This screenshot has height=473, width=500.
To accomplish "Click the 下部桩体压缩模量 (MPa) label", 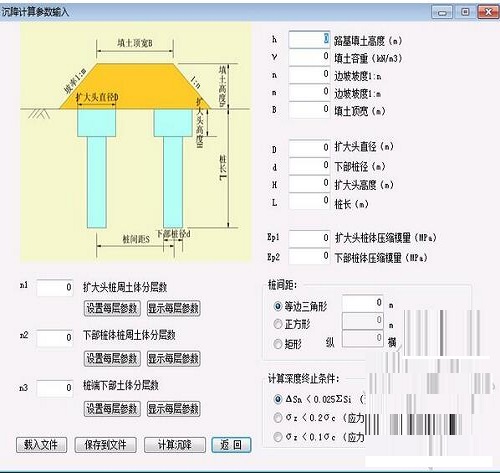I will click(x=381, y=257).
